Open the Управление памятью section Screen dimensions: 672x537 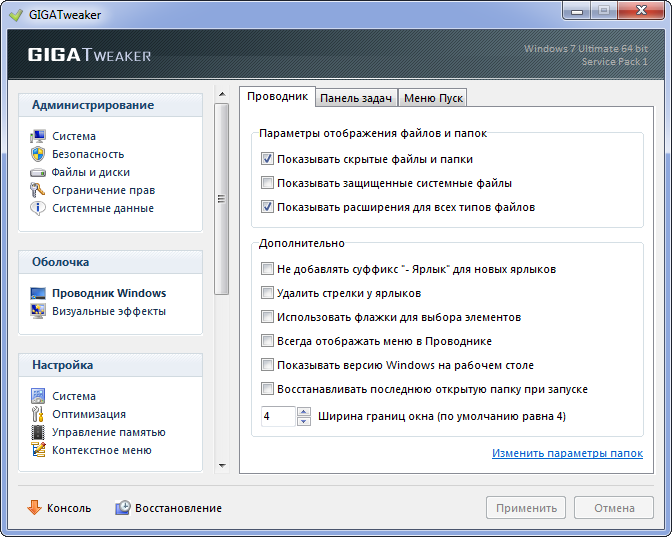tap(108, 432)
